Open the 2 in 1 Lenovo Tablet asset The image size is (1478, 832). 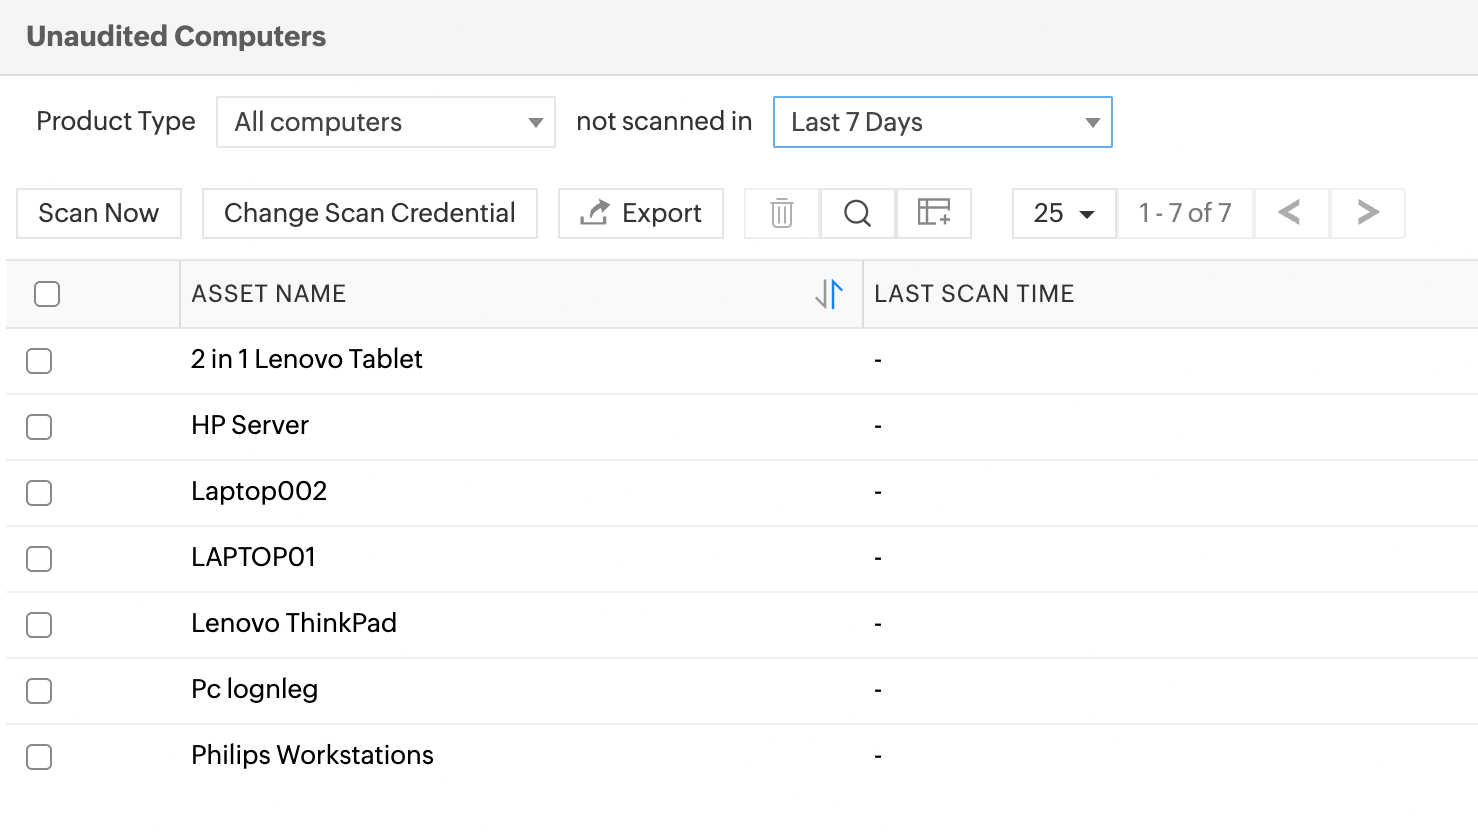coord(307,359)
